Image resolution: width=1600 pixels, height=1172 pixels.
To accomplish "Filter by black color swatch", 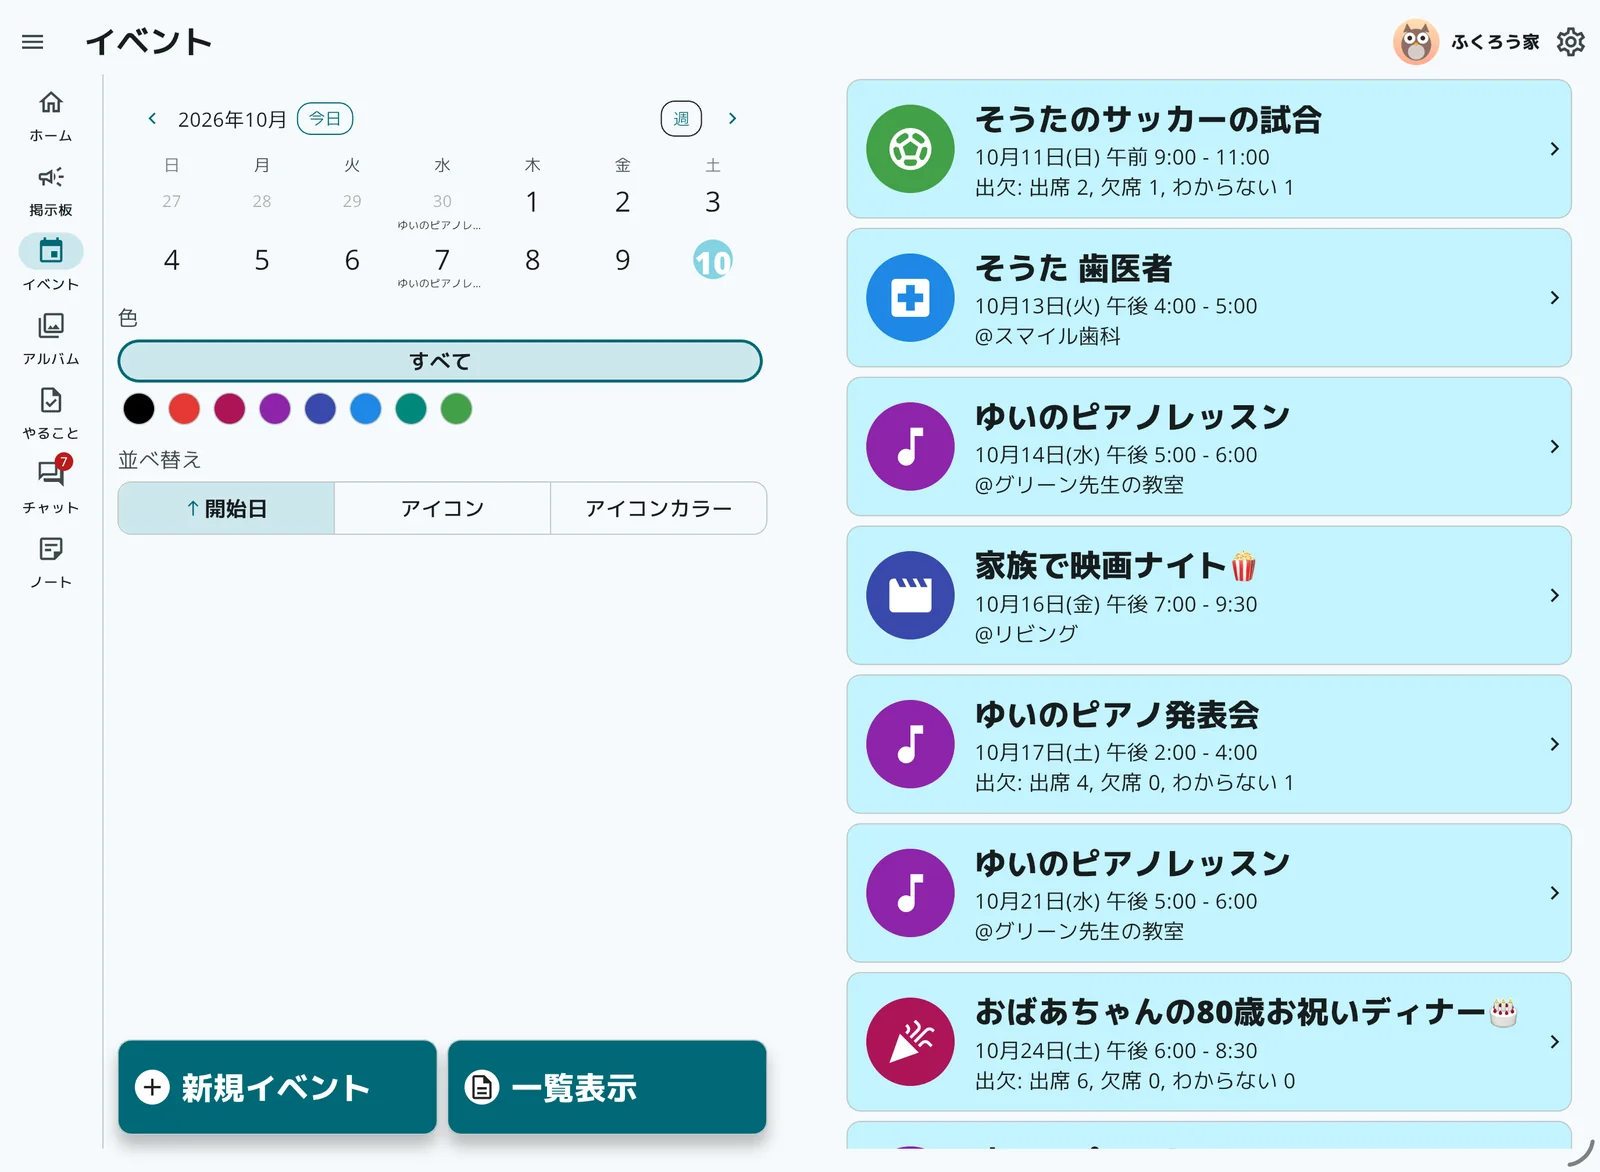I will [x=139, y=408].
